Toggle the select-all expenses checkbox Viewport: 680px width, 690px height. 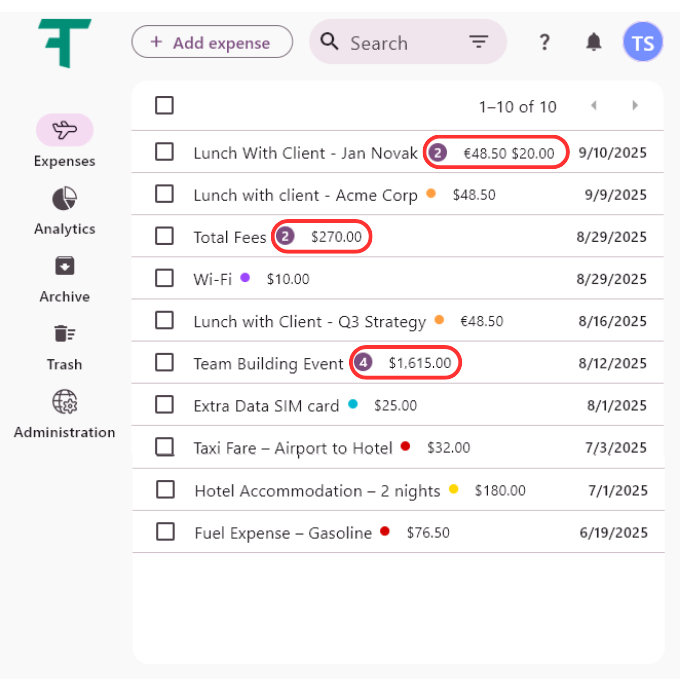click(164, 106)
